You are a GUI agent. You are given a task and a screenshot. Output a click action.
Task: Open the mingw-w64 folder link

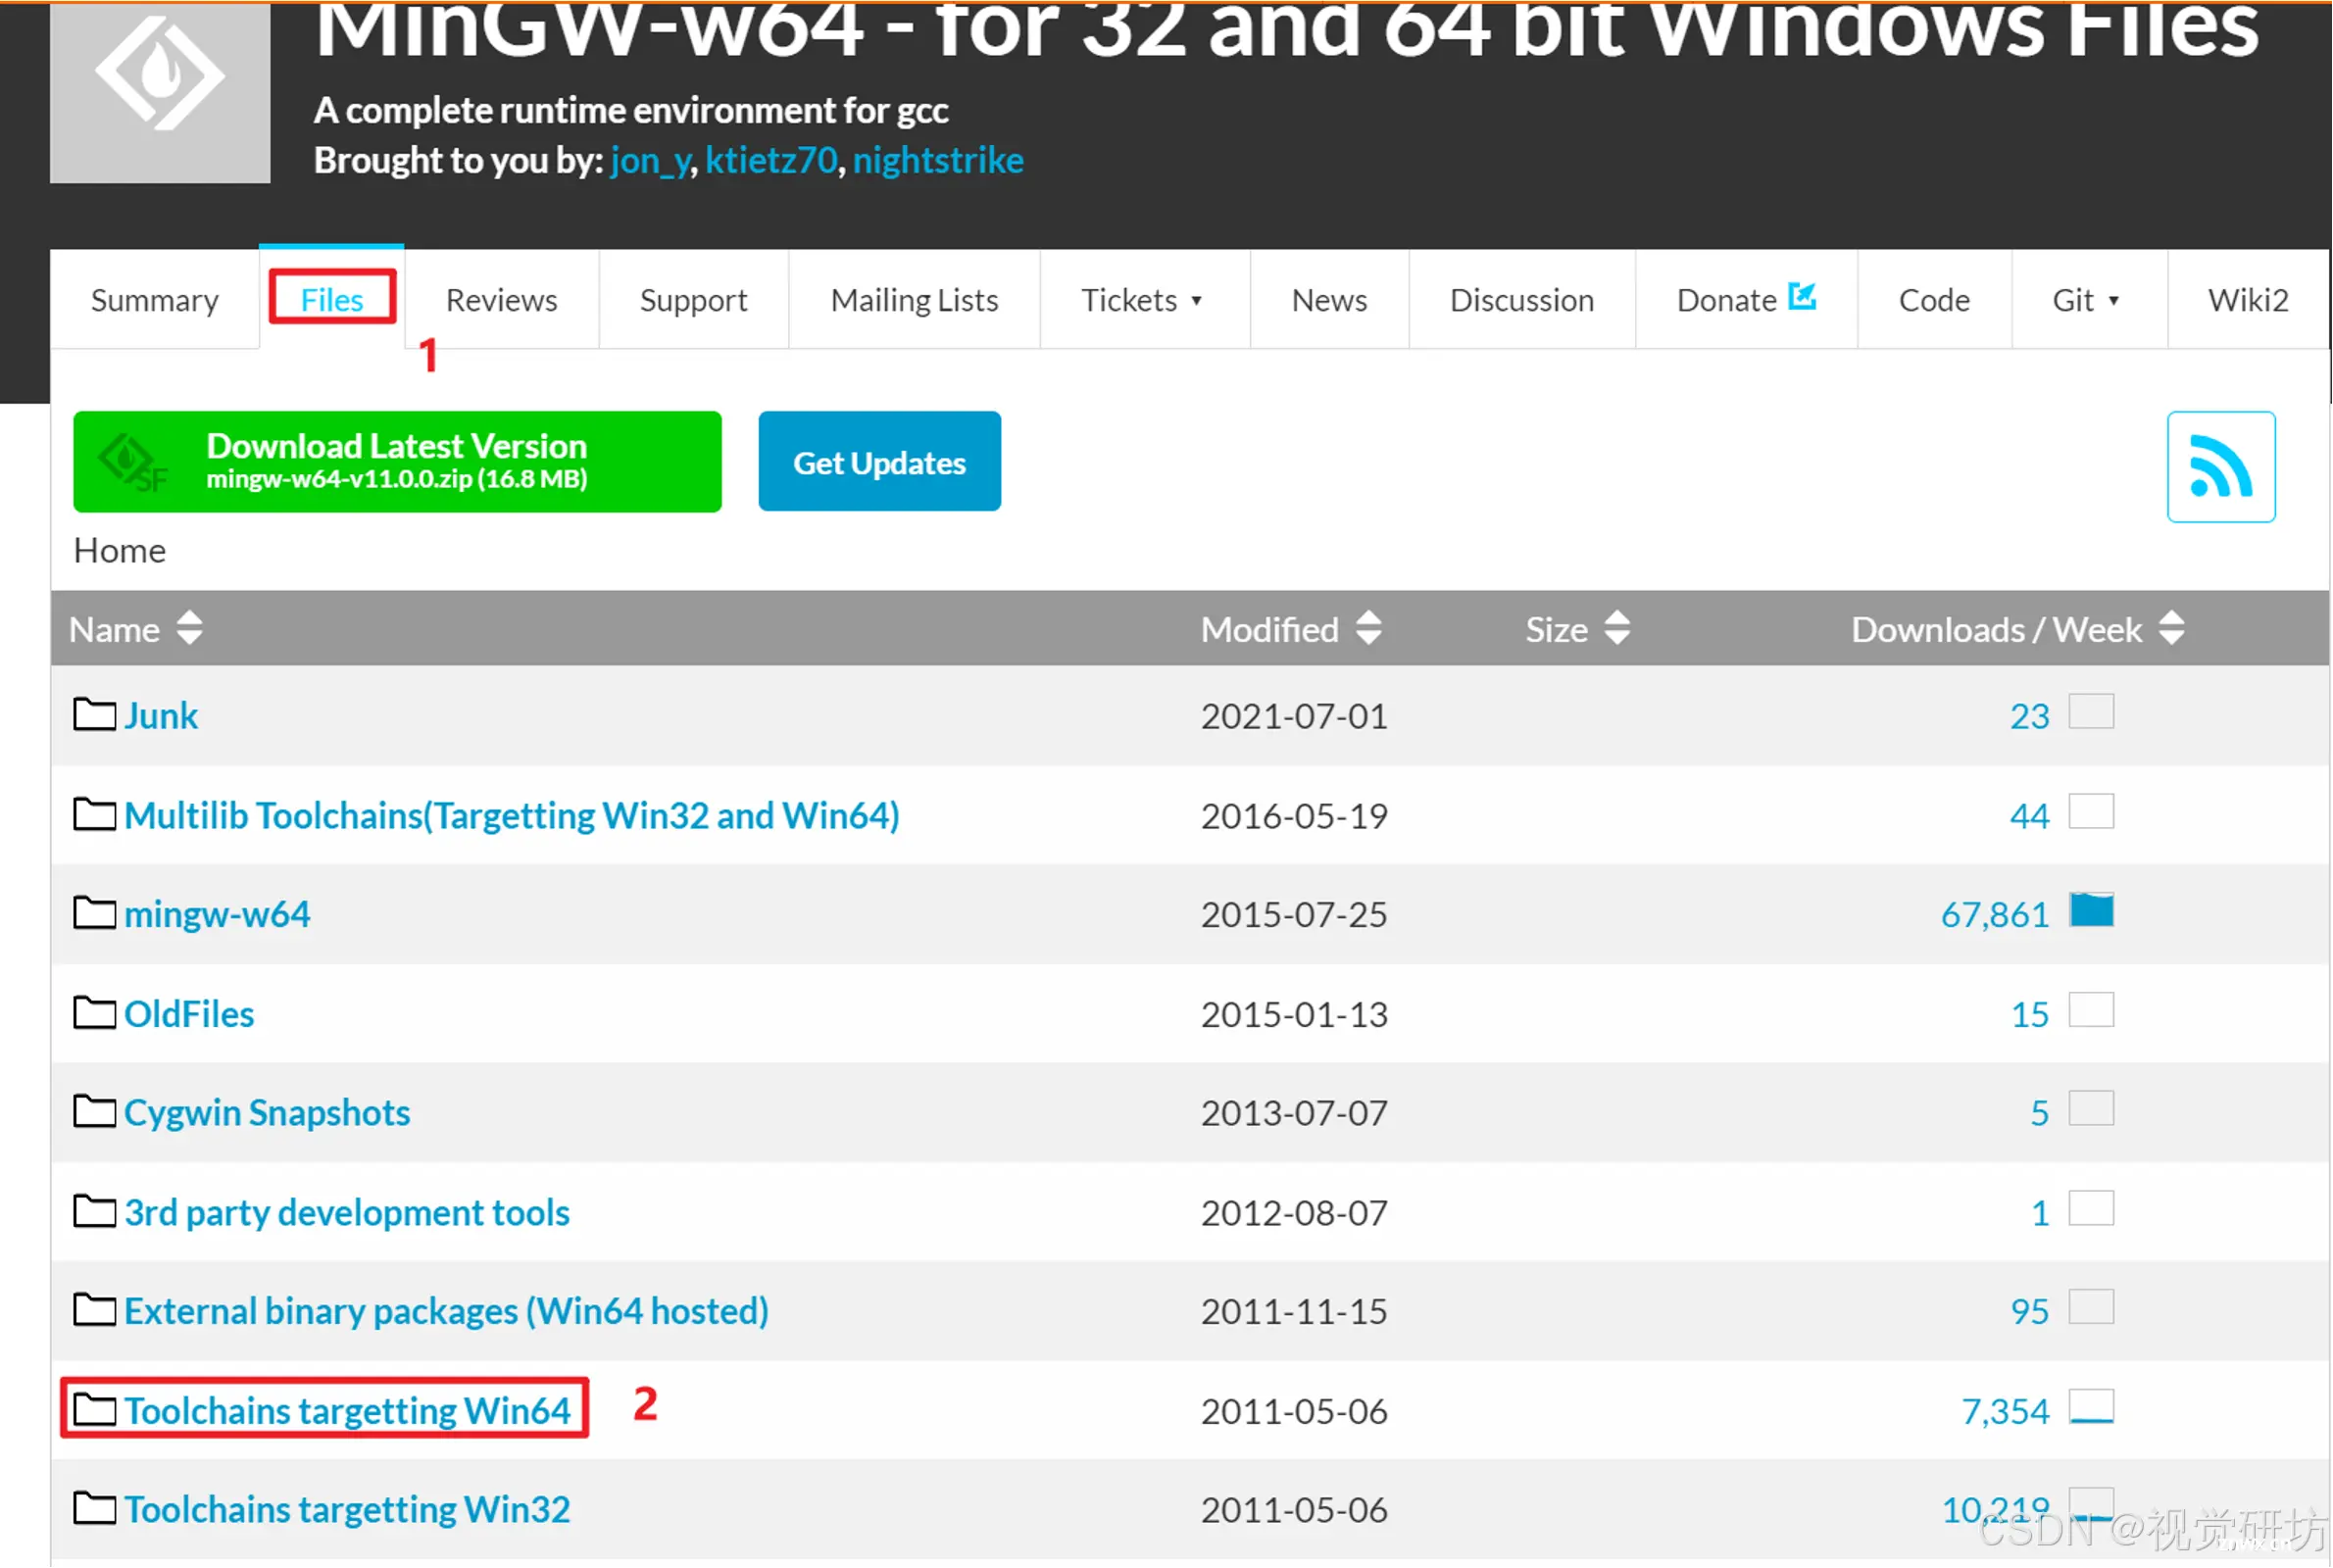point(217,914)
